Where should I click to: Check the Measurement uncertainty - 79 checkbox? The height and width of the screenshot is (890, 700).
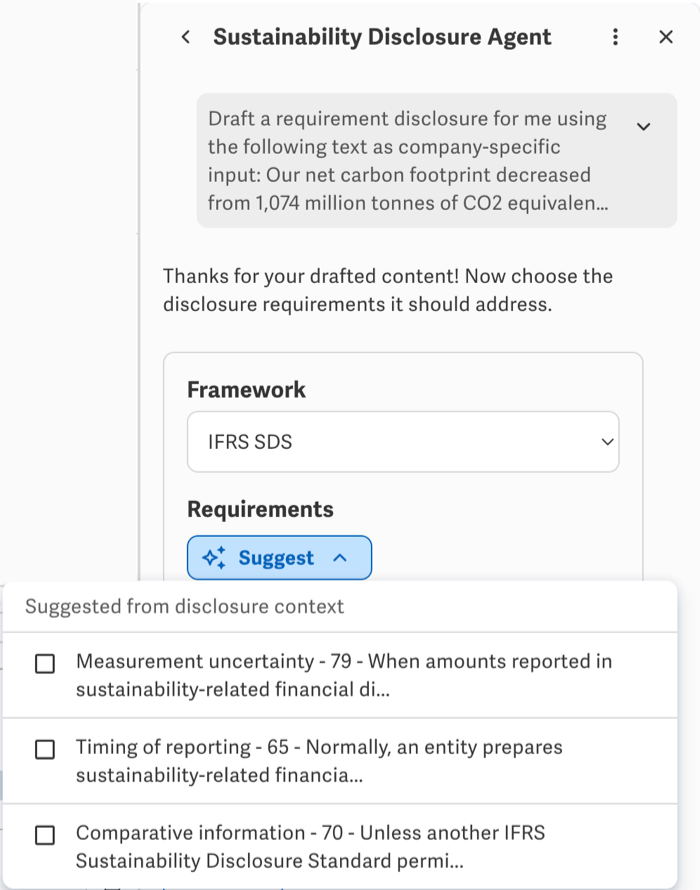tap(45, 664)
